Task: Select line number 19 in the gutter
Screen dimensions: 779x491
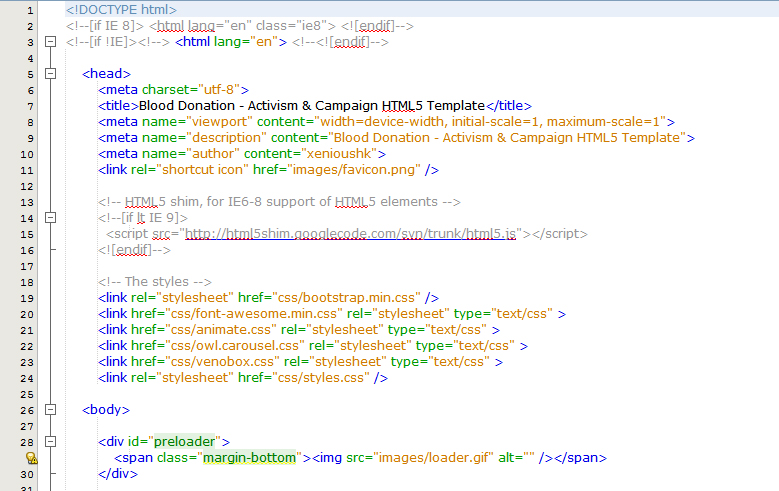Action: [27, 298]
